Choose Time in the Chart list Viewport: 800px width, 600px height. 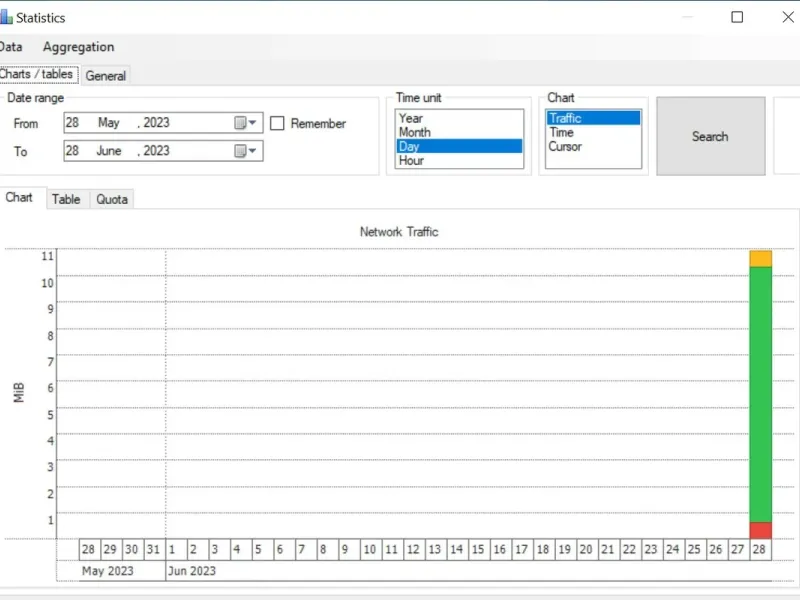tap(593, 133)
